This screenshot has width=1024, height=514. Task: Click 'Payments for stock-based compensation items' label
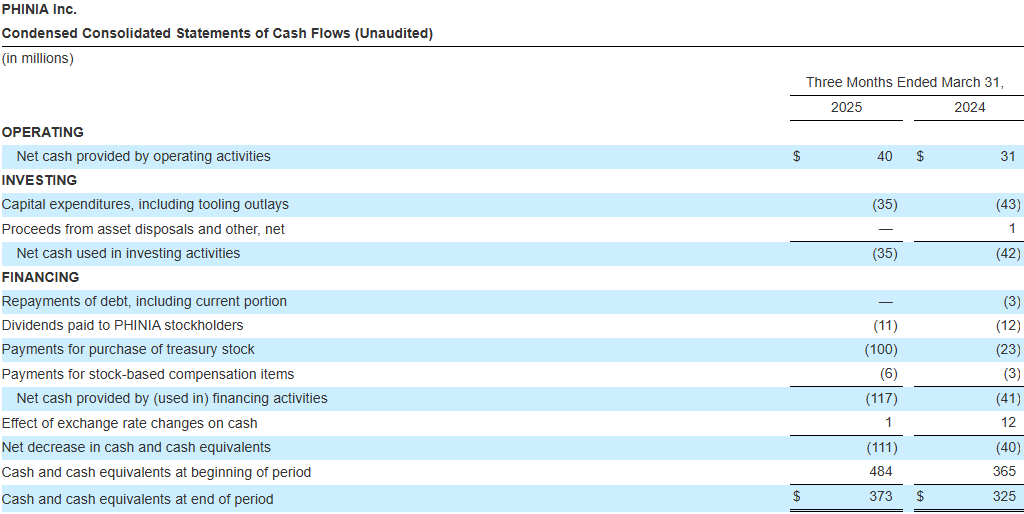[x=148, y=375]
